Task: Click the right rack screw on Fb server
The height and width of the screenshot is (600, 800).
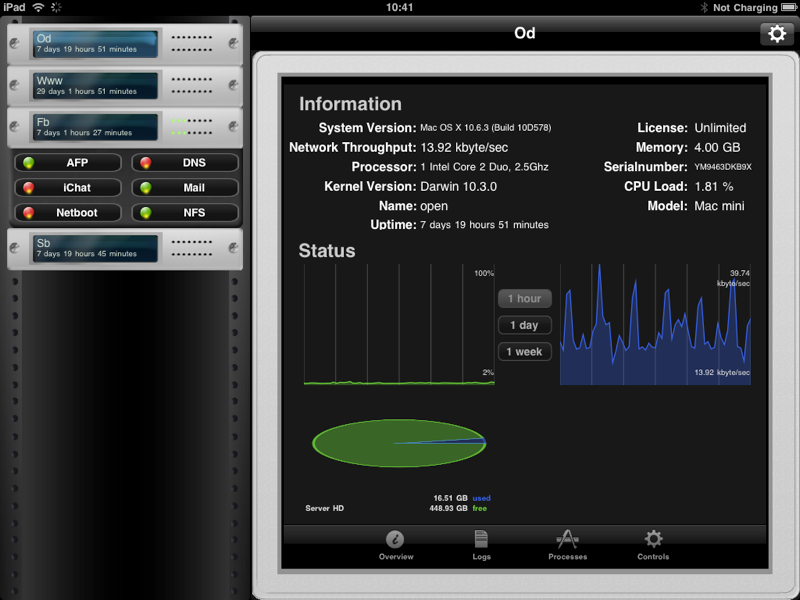Action: click(x=234, y=127)
